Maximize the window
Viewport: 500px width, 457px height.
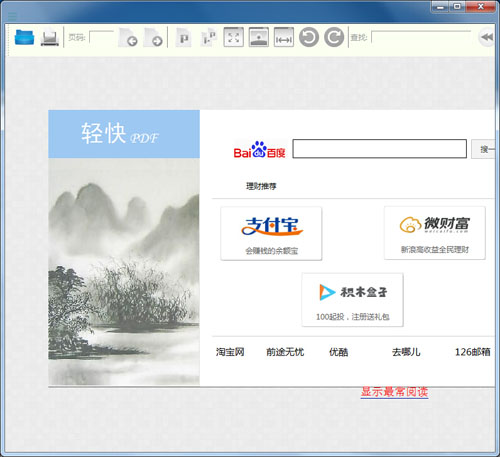(457, 7)
